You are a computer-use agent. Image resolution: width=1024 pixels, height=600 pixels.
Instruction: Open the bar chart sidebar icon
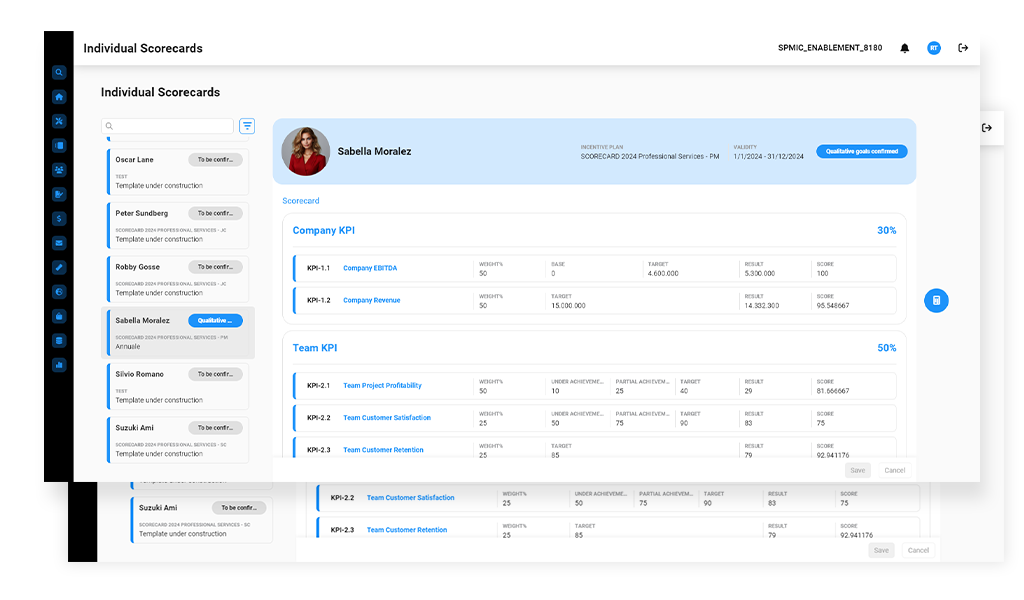tap(59, 365)
